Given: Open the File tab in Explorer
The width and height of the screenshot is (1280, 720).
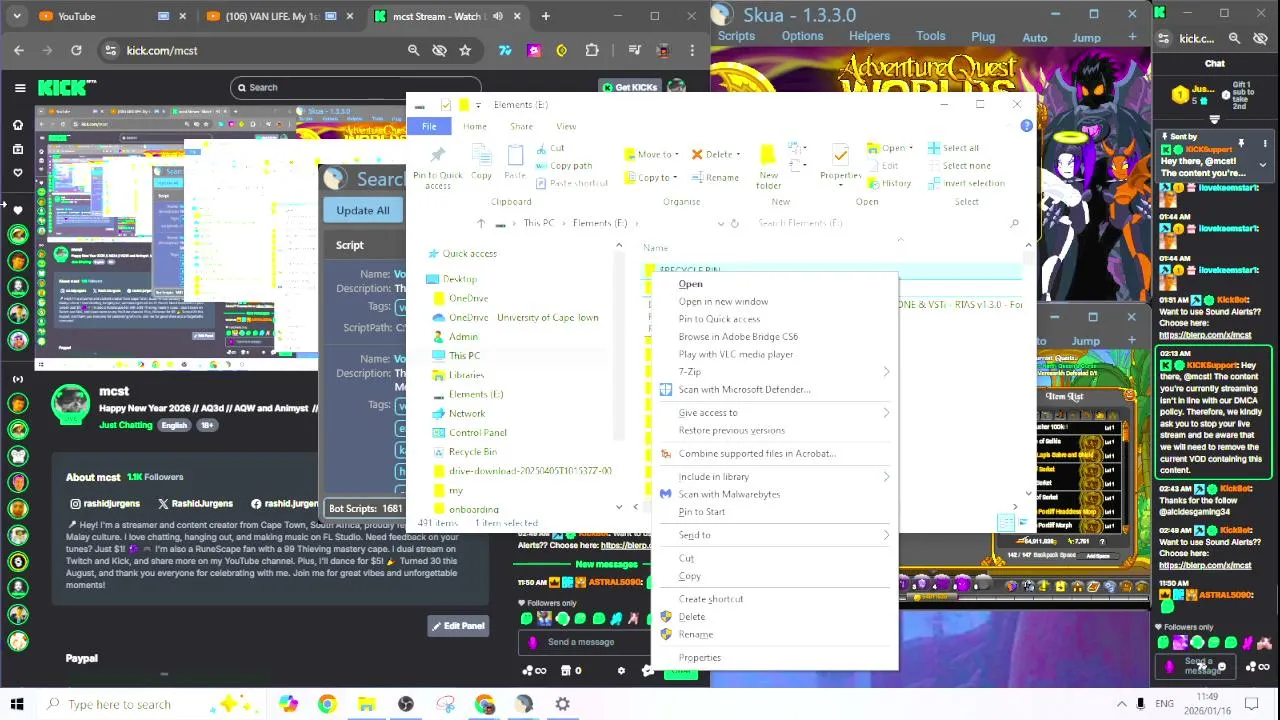Looking at the screenshot, I should [x=429, y=126].
